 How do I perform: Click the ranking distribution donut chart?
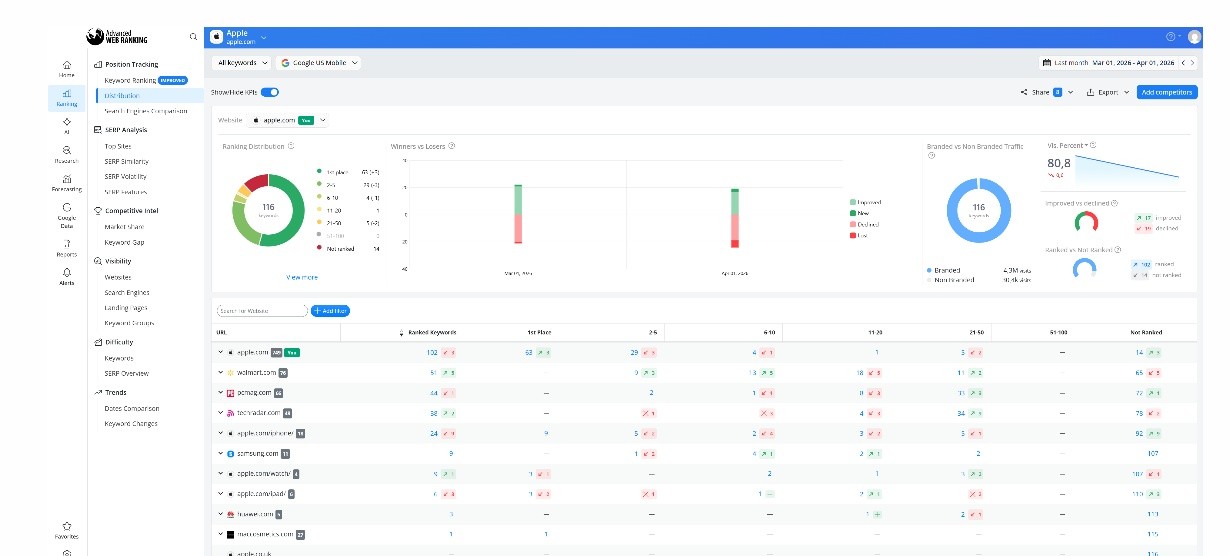click(268, 209)
